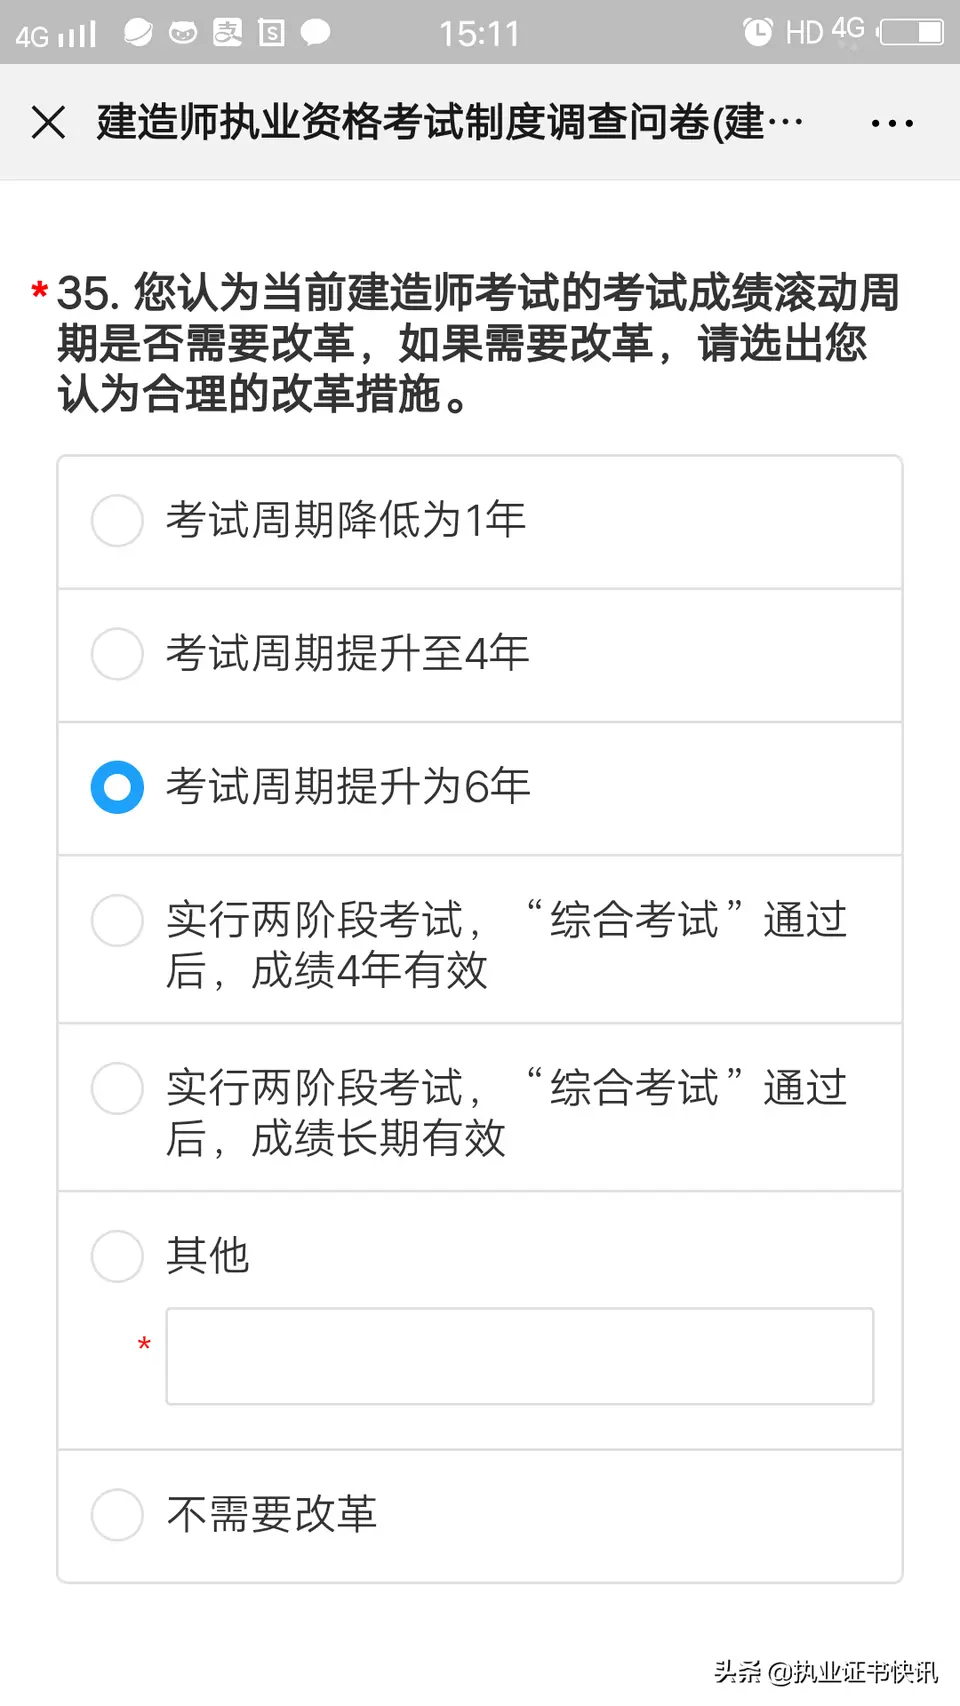
Task: Close the survey page with X icon
Action: [48, 123]
